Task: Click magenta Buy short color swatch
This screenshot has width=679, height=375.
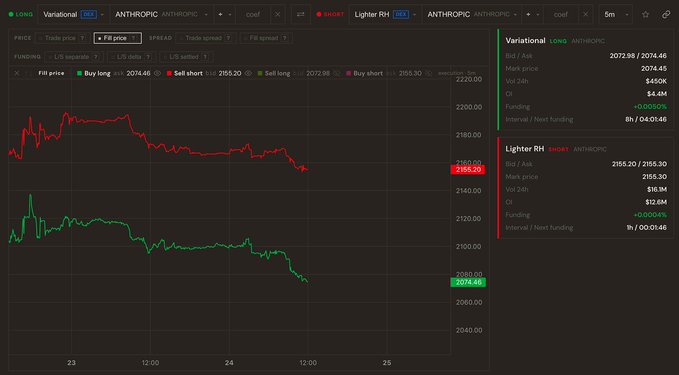Action: click(x=349, y=73)
